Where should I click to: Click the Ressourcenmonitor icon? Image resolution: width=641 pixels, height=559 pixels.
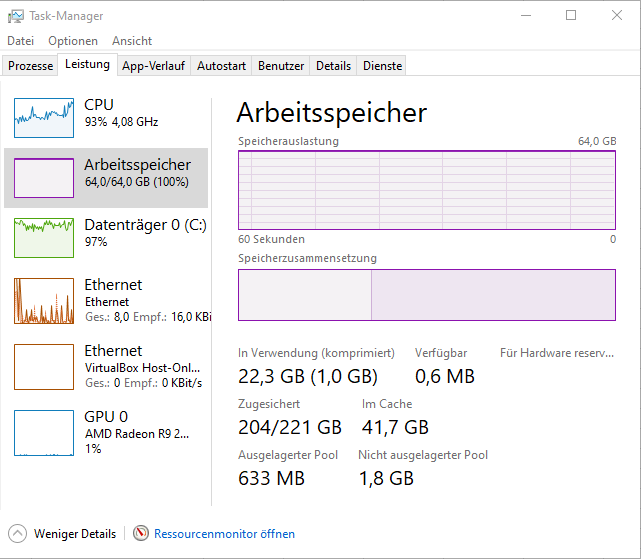click(141, 534)
